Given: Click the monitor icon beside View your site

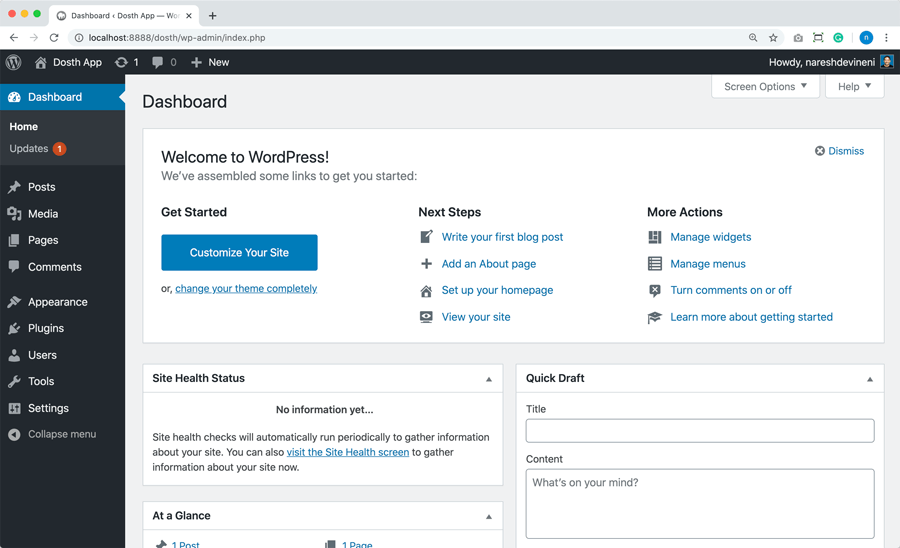Looking at the screenshot, I should [426, 317].
